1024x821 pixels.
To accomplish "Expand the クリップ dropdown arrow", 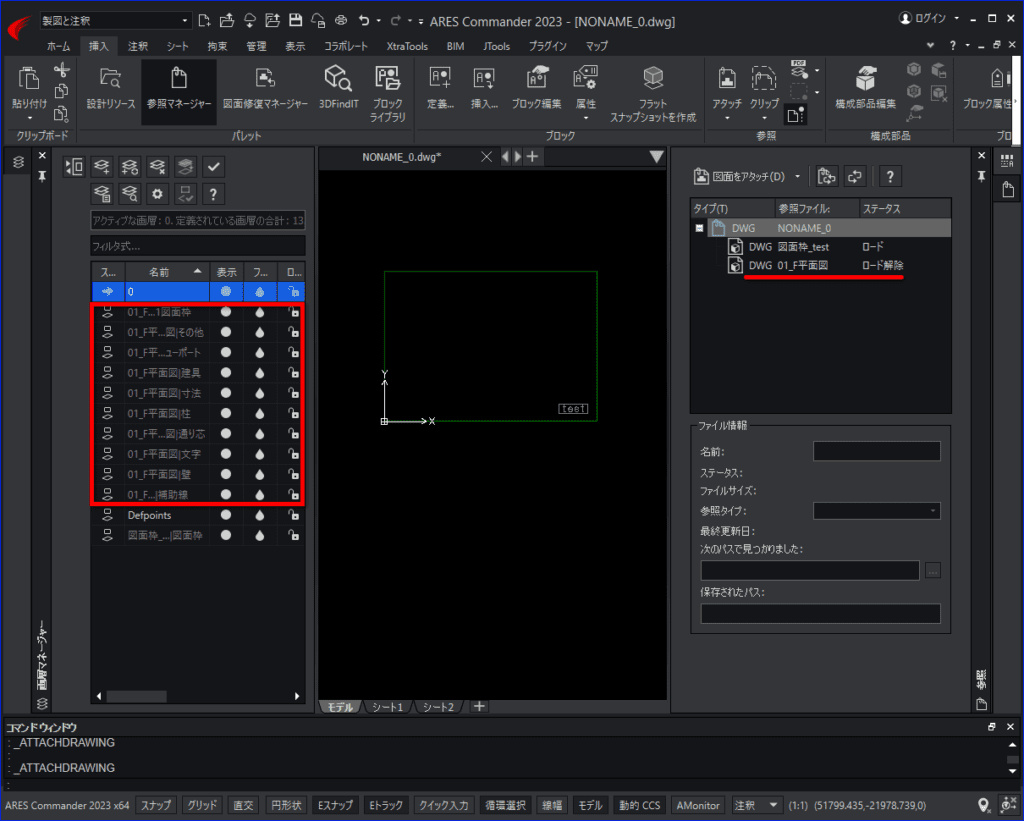I will point(764,118).
